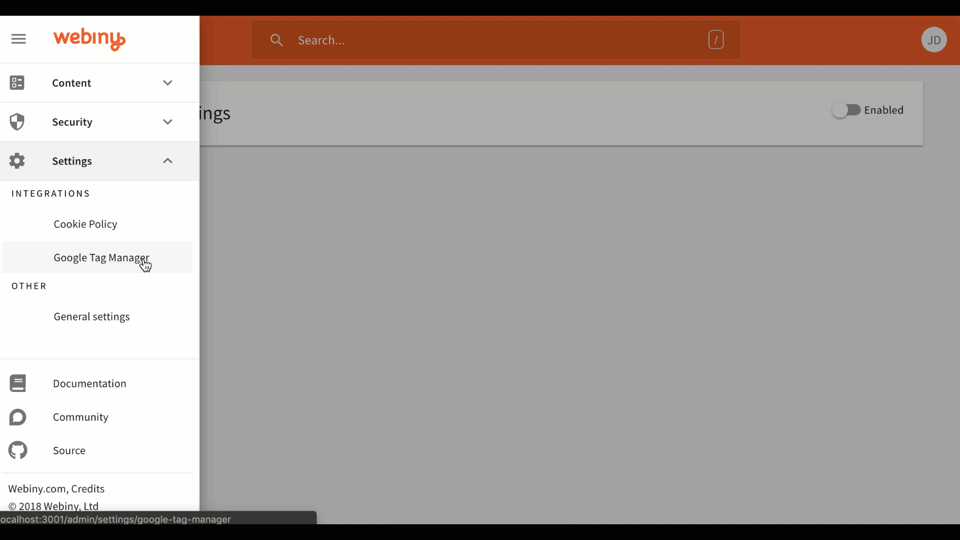The width and height of the screenshot is (960, 540).
Task: Click the hamburger menu icon
Action: pos(18,39)
